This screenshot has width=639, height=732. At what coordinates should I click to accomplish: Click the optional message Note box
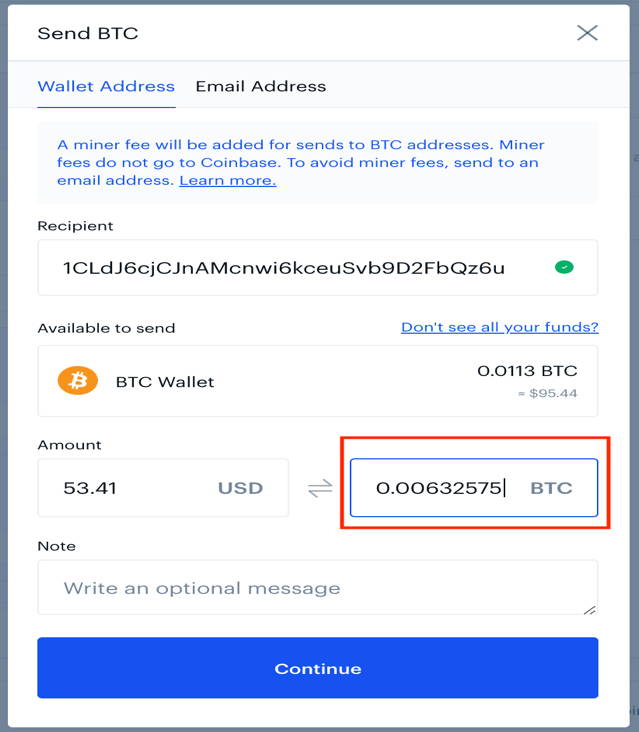(318, 587)
